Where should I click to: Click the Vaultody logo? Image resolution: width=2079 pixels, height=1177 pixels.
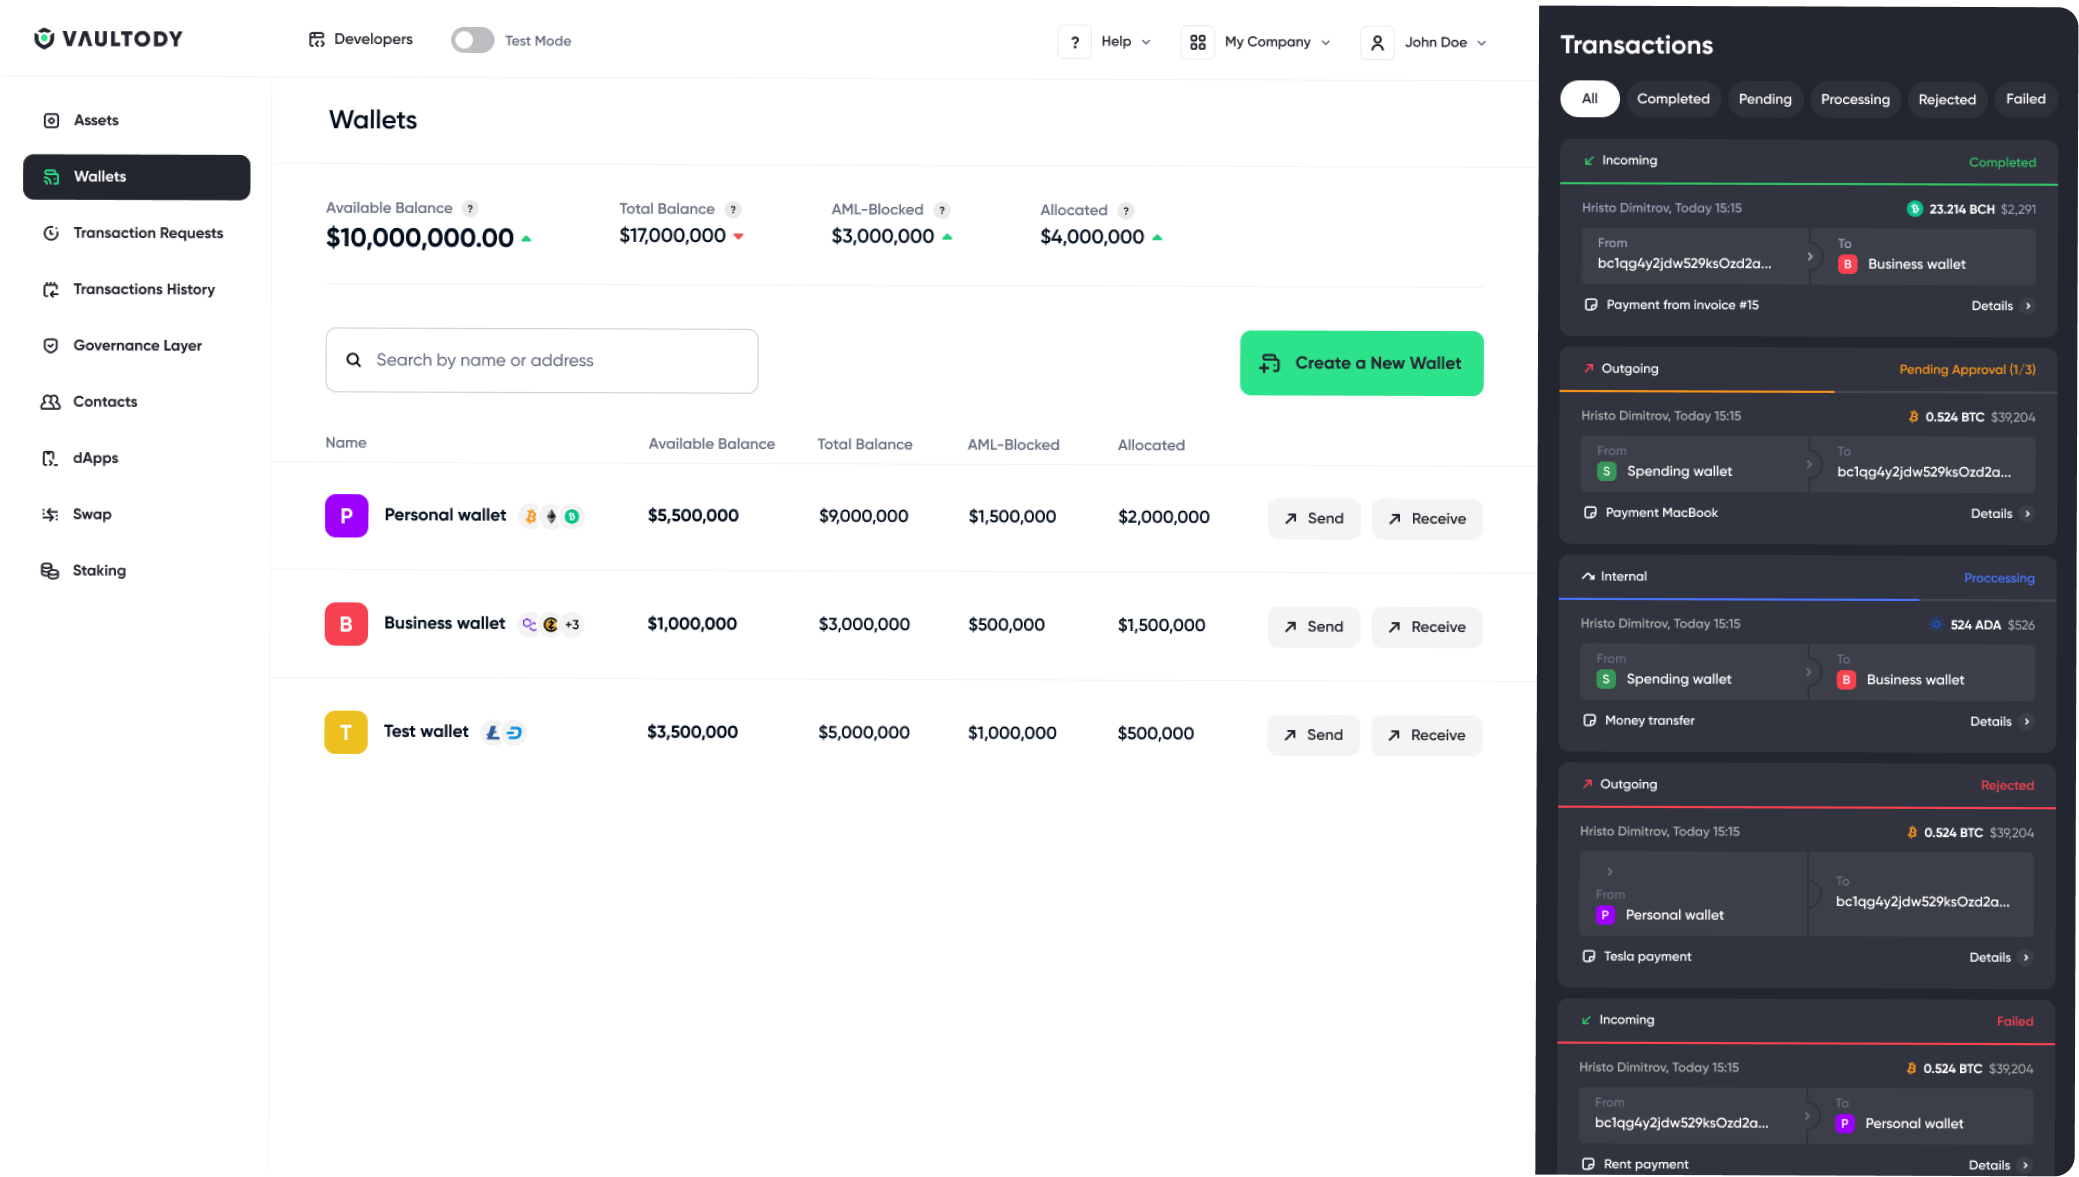(108, 39)
